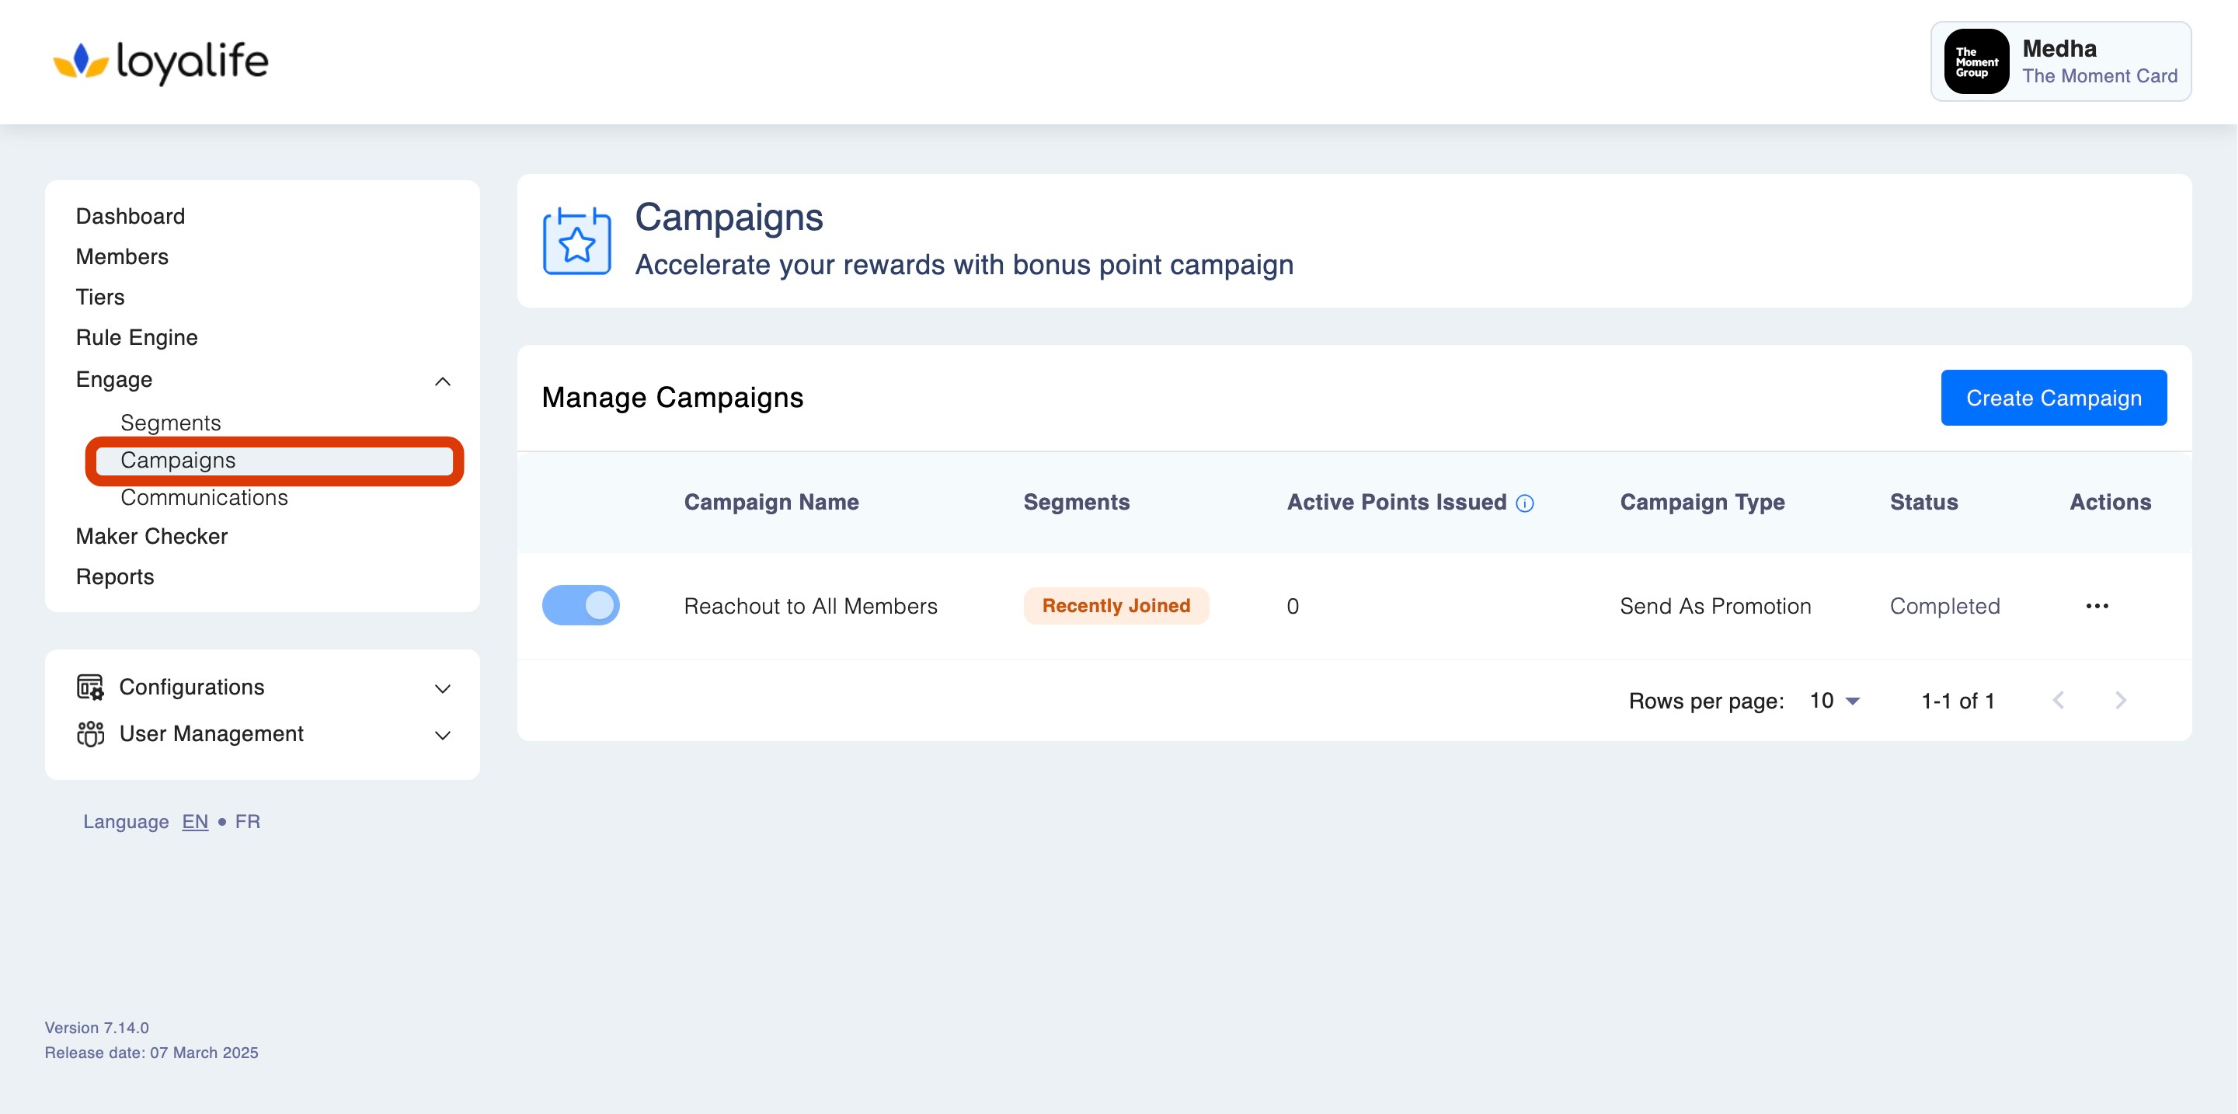Viewport: 2238px width, 1114px height.
Task: Click the Campaigns calendar star icon
Action: 577,241
